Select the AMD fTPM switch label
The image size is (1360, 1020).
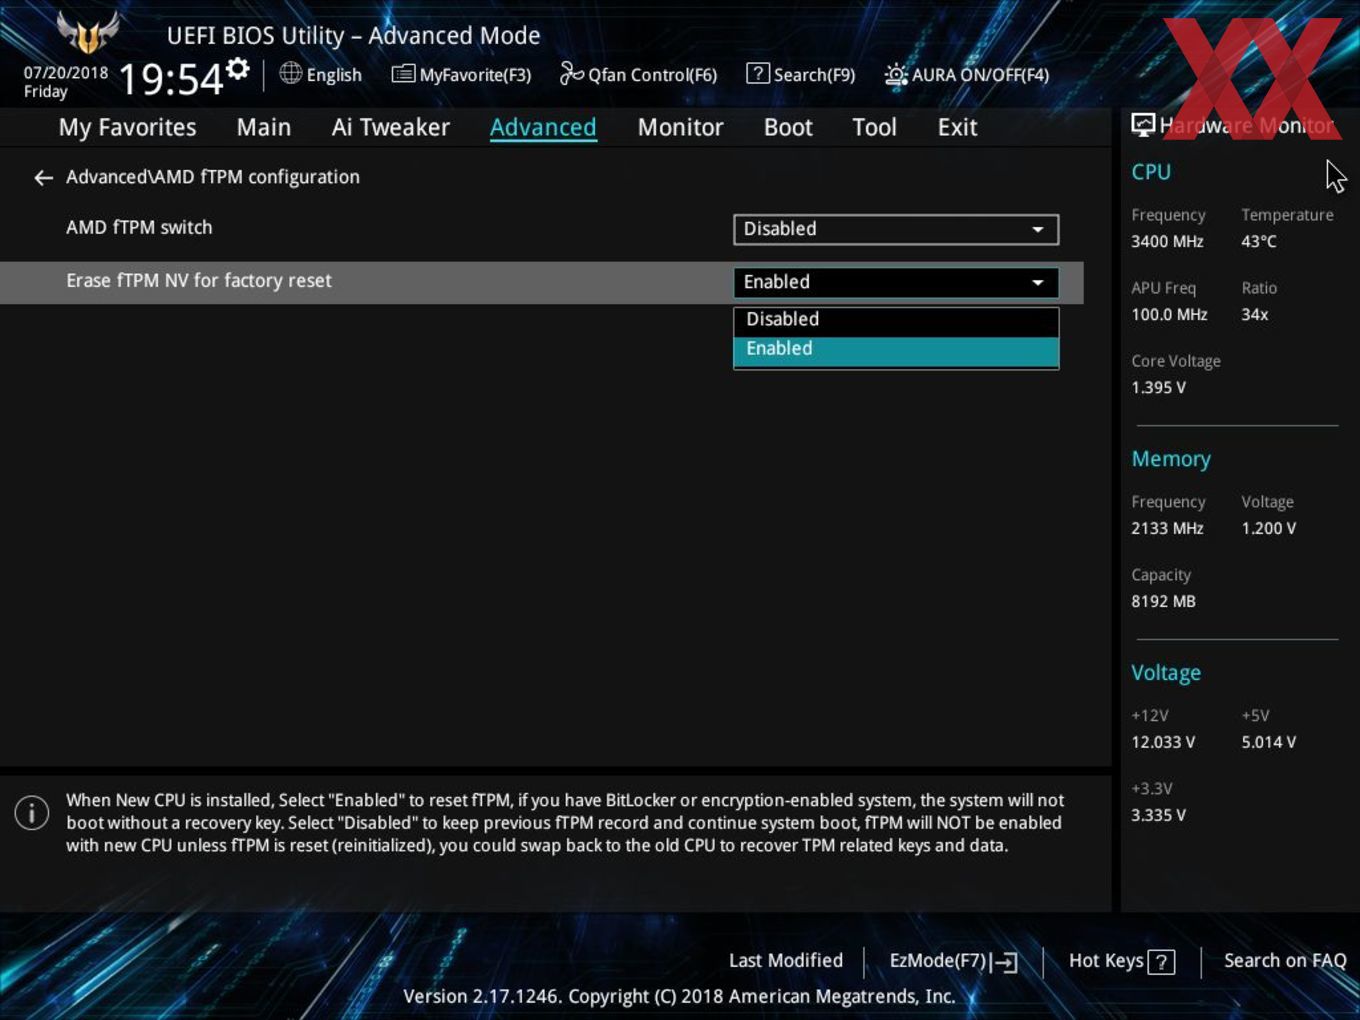coord(139,228)
